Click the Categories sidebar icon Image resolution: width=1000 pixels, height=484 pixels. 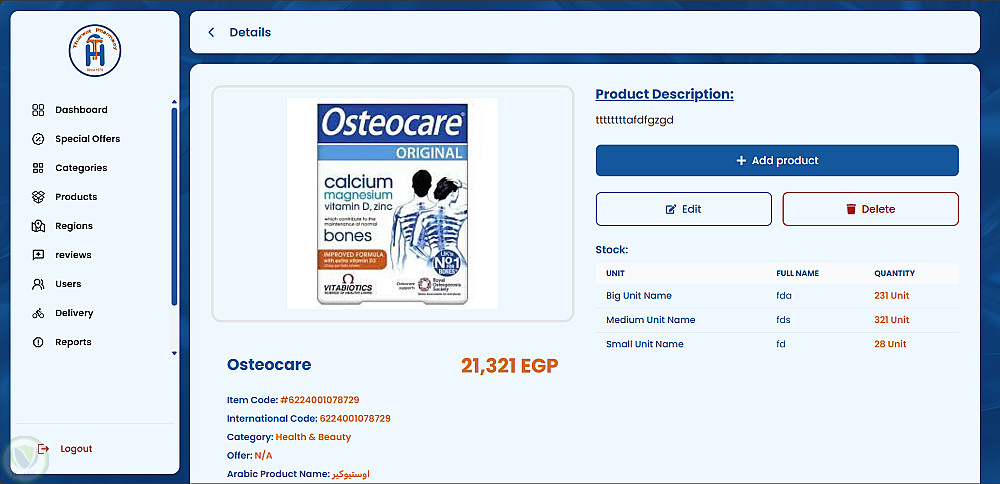(38, 168)
